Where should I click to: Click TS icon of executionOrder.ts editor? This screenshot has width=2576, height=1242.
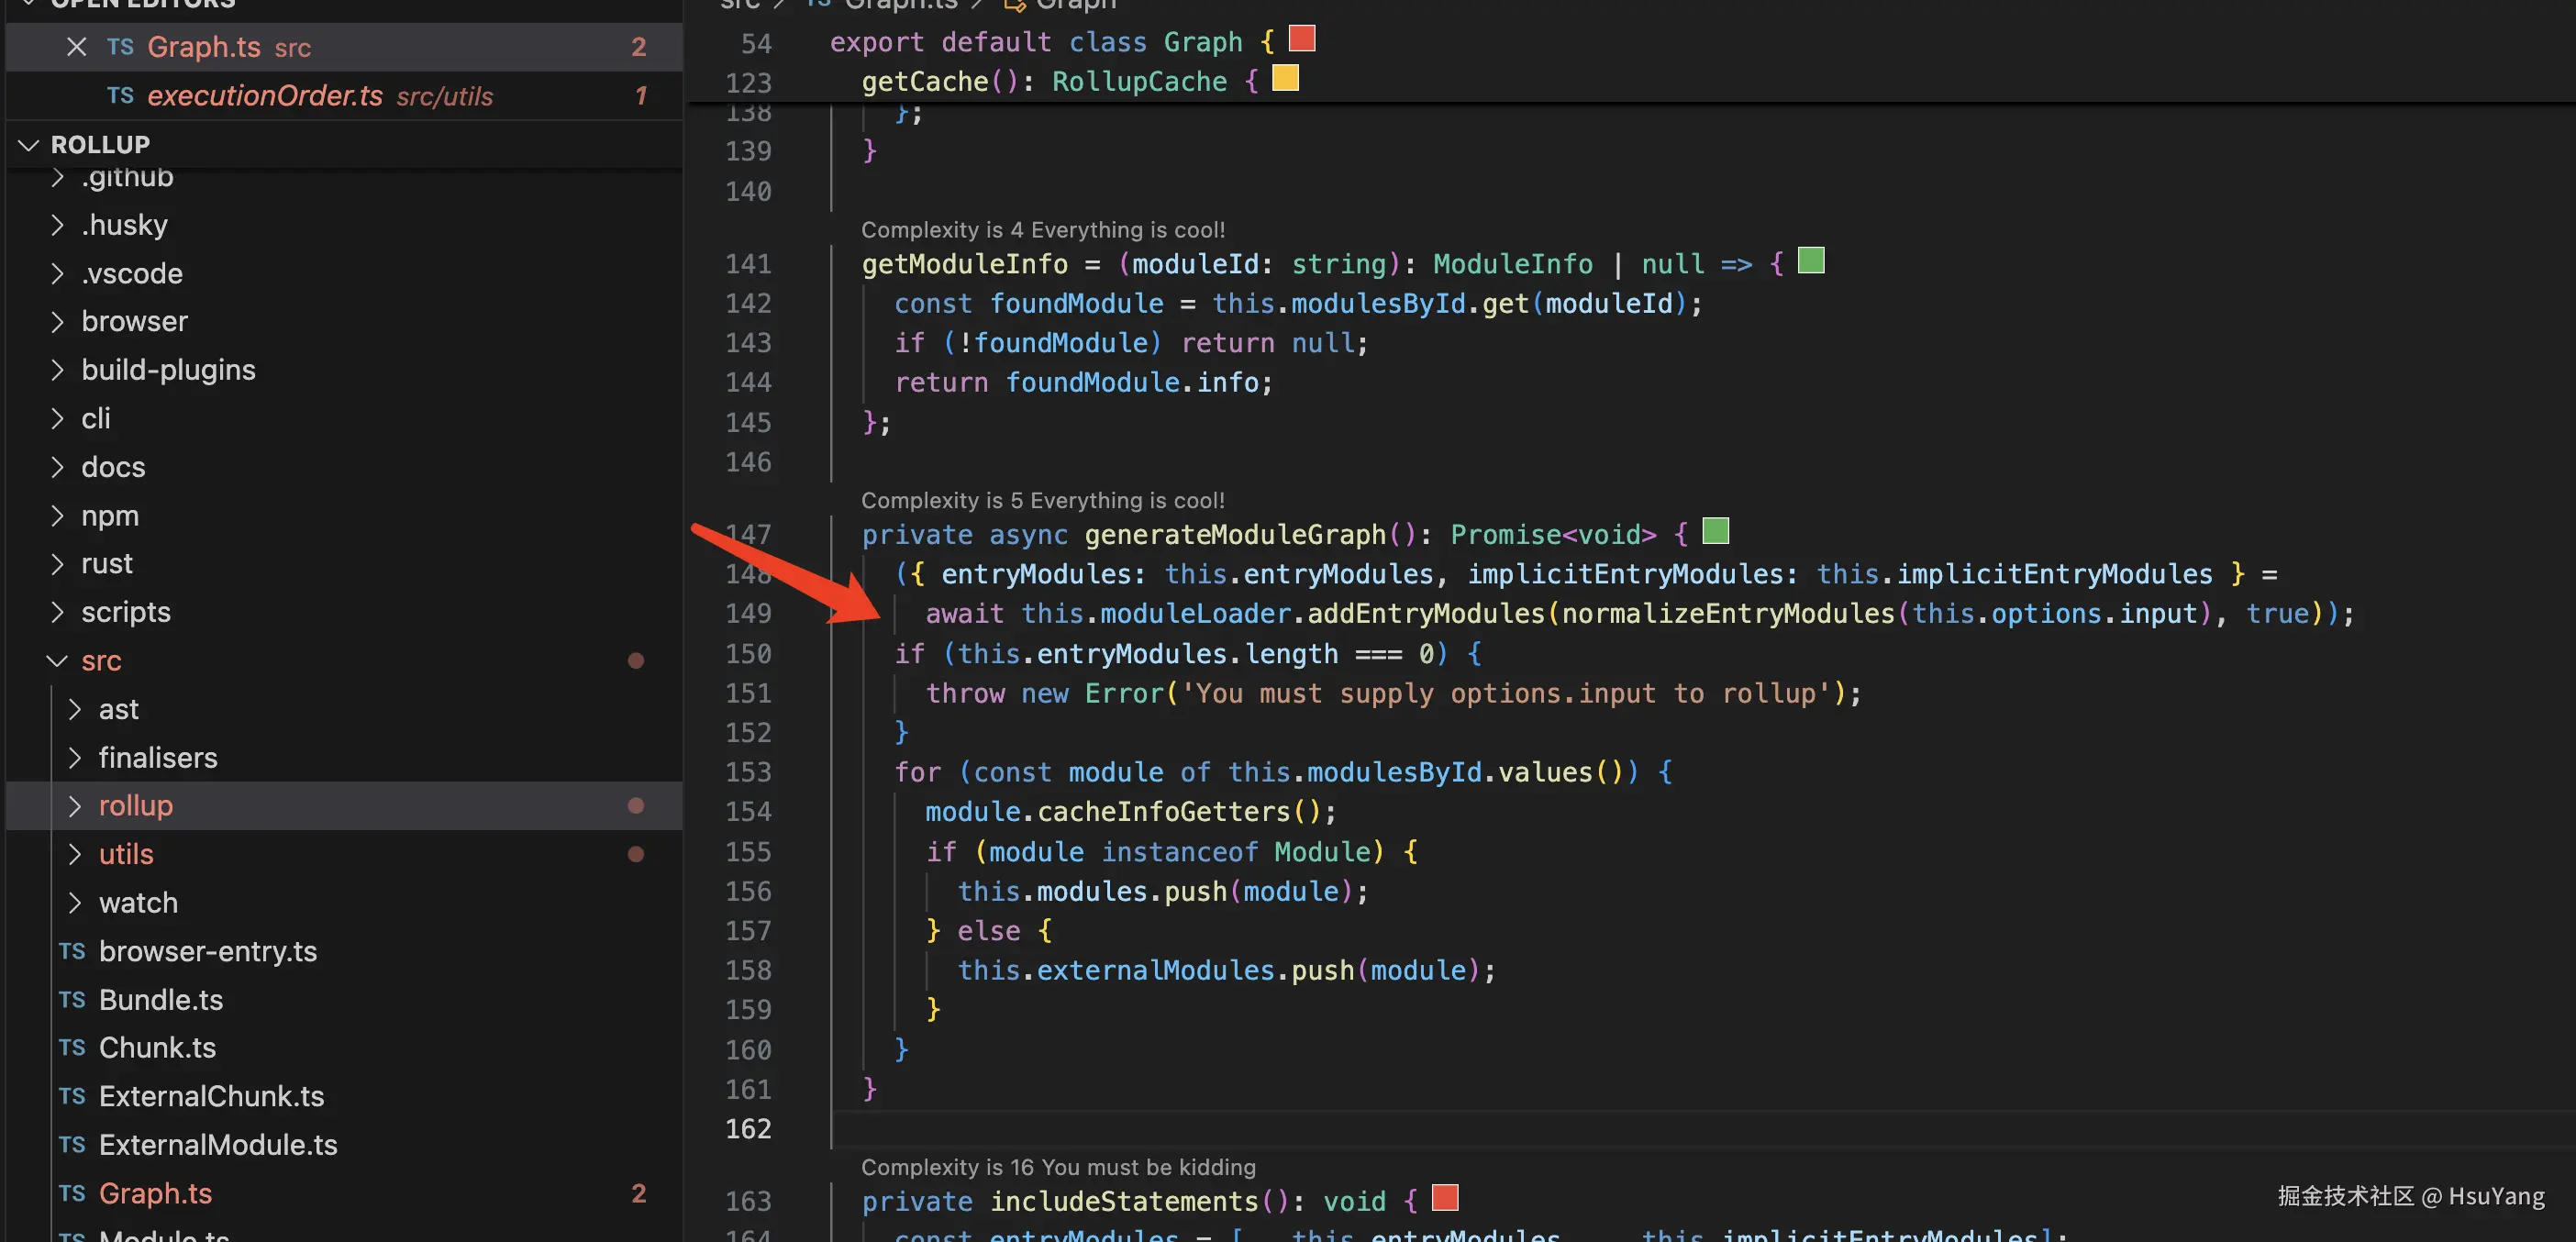tap(120, 95)
